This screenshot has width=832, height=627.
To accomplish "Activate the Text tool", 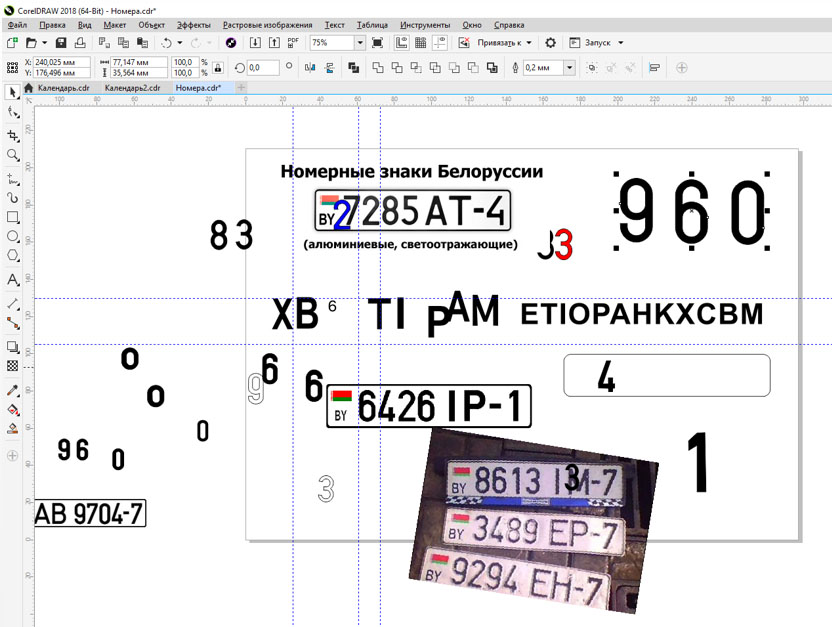I will (x=13, y=280).
